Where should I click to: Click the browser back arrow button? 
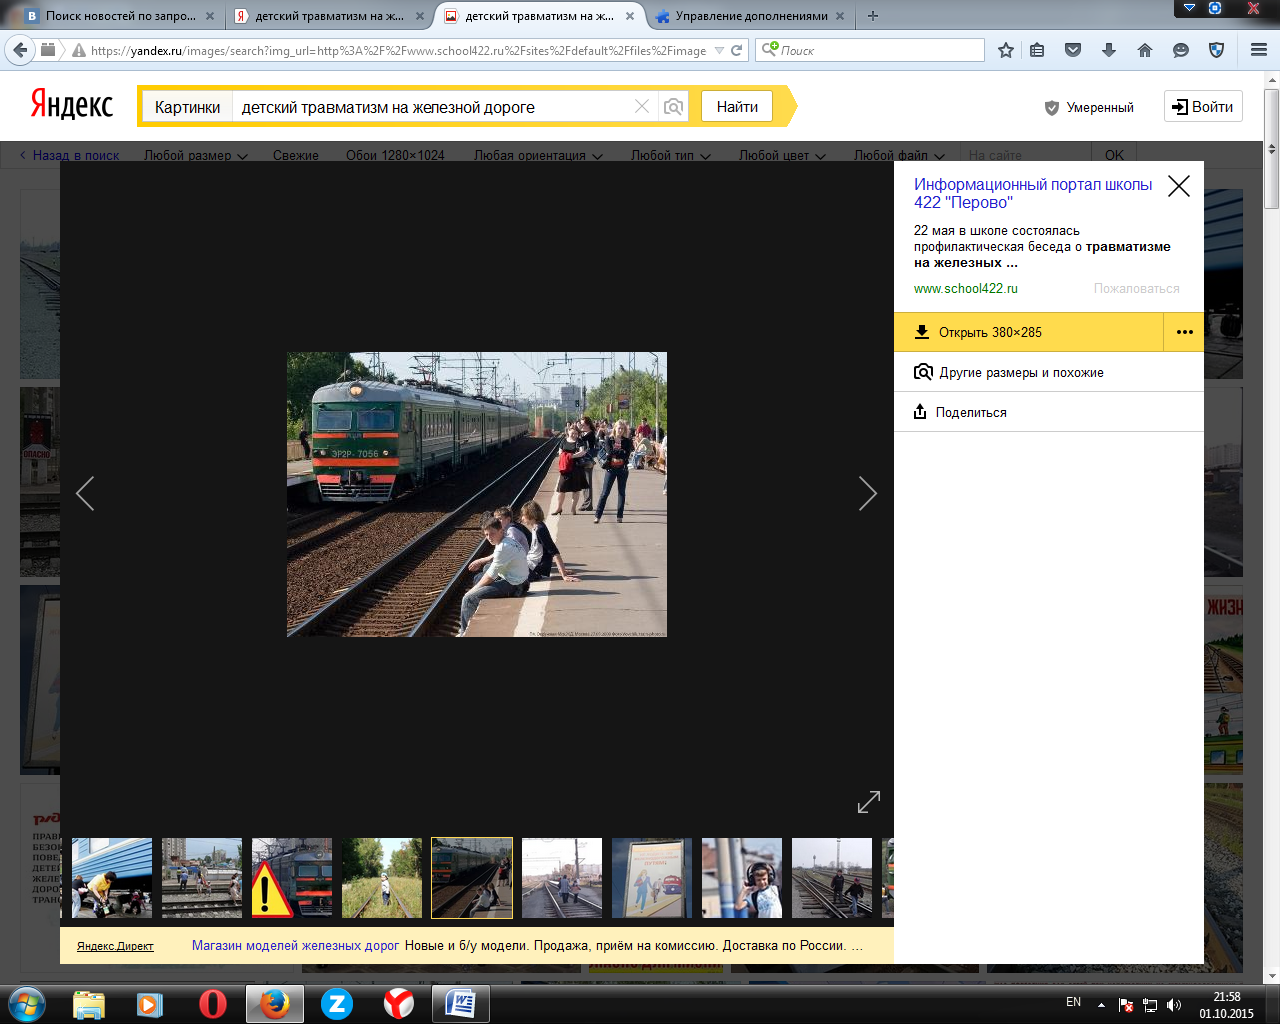coord(21,50)
